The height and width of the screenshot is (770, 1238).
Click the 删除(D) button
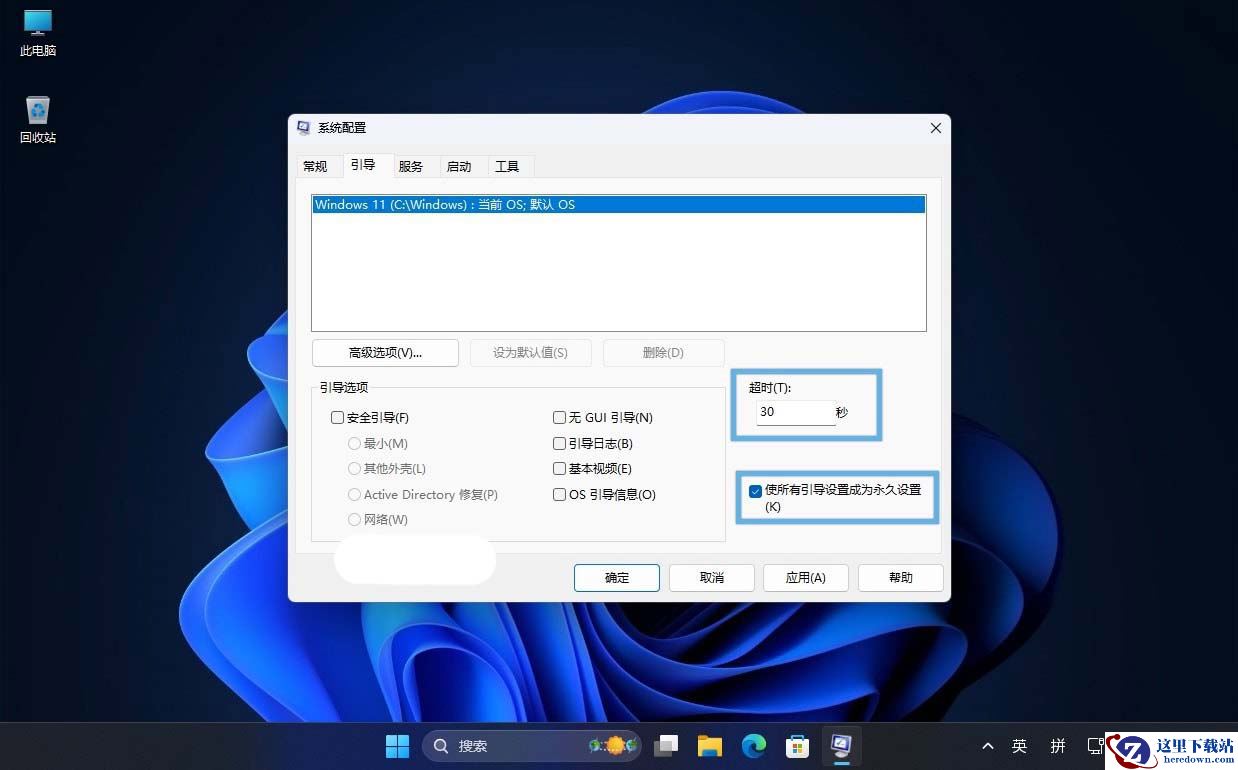pyautogui.click(x=663, y=353)
